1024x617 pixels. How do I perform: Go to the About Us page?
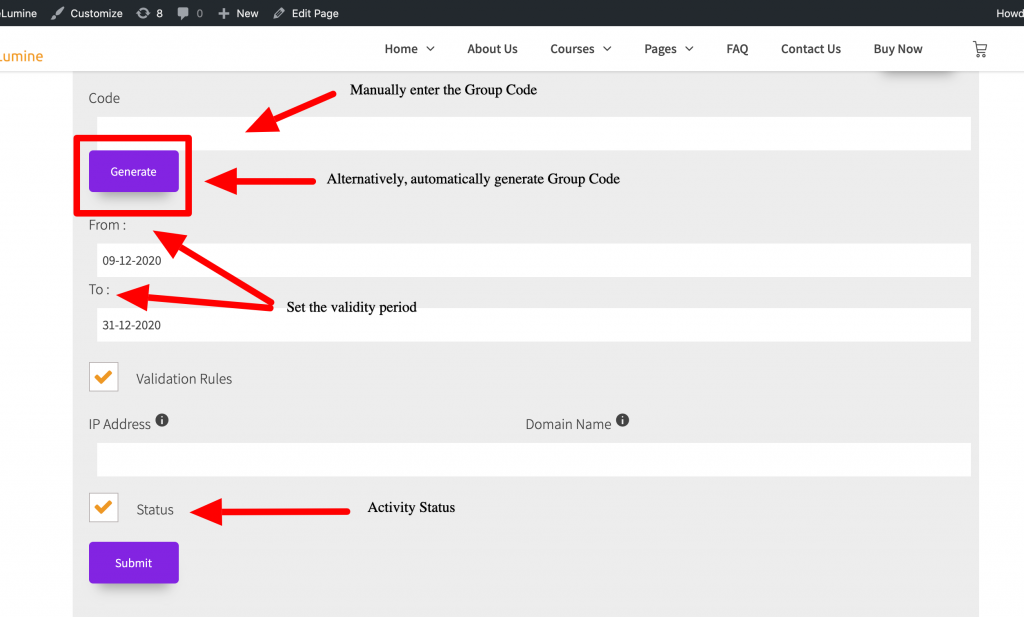492,49
